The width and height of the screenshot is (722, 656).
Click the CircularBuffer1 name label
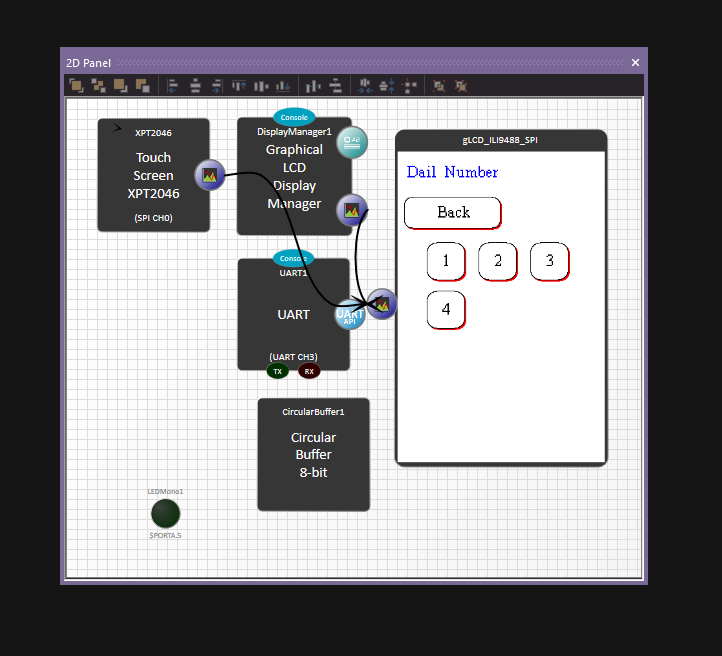pyautogui.click(x=313, y=412)
